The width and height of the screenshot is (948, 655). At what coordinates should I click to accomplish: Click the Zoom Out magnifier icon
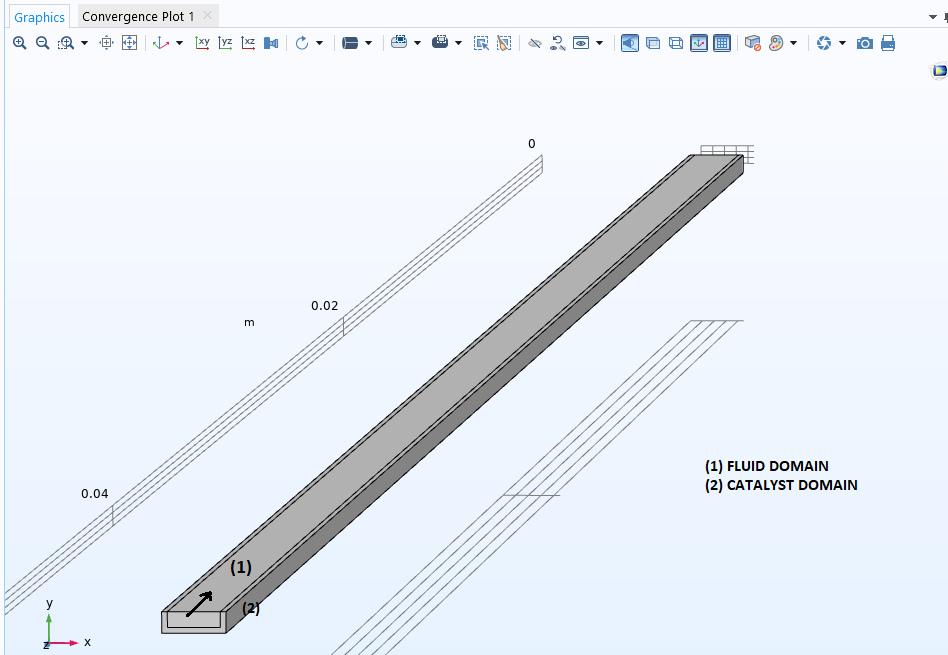pos(42,43)
